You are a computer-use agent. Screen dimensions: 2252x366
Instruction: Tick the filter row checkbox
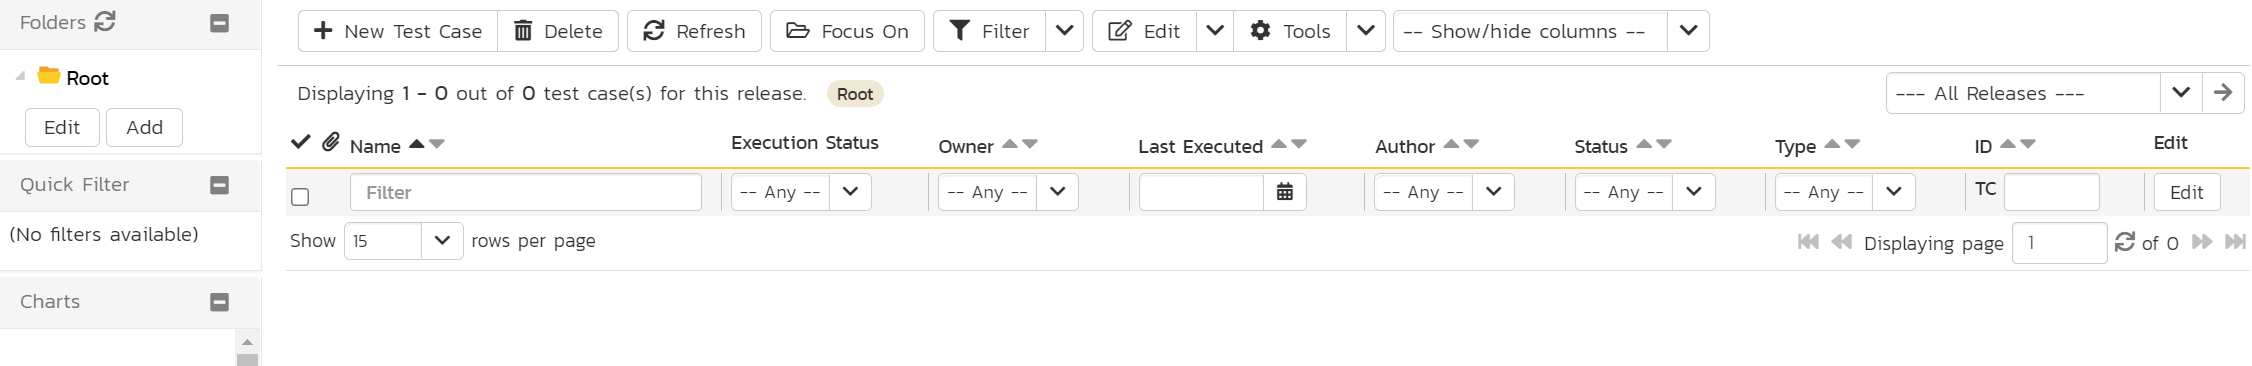coord(300,197)
